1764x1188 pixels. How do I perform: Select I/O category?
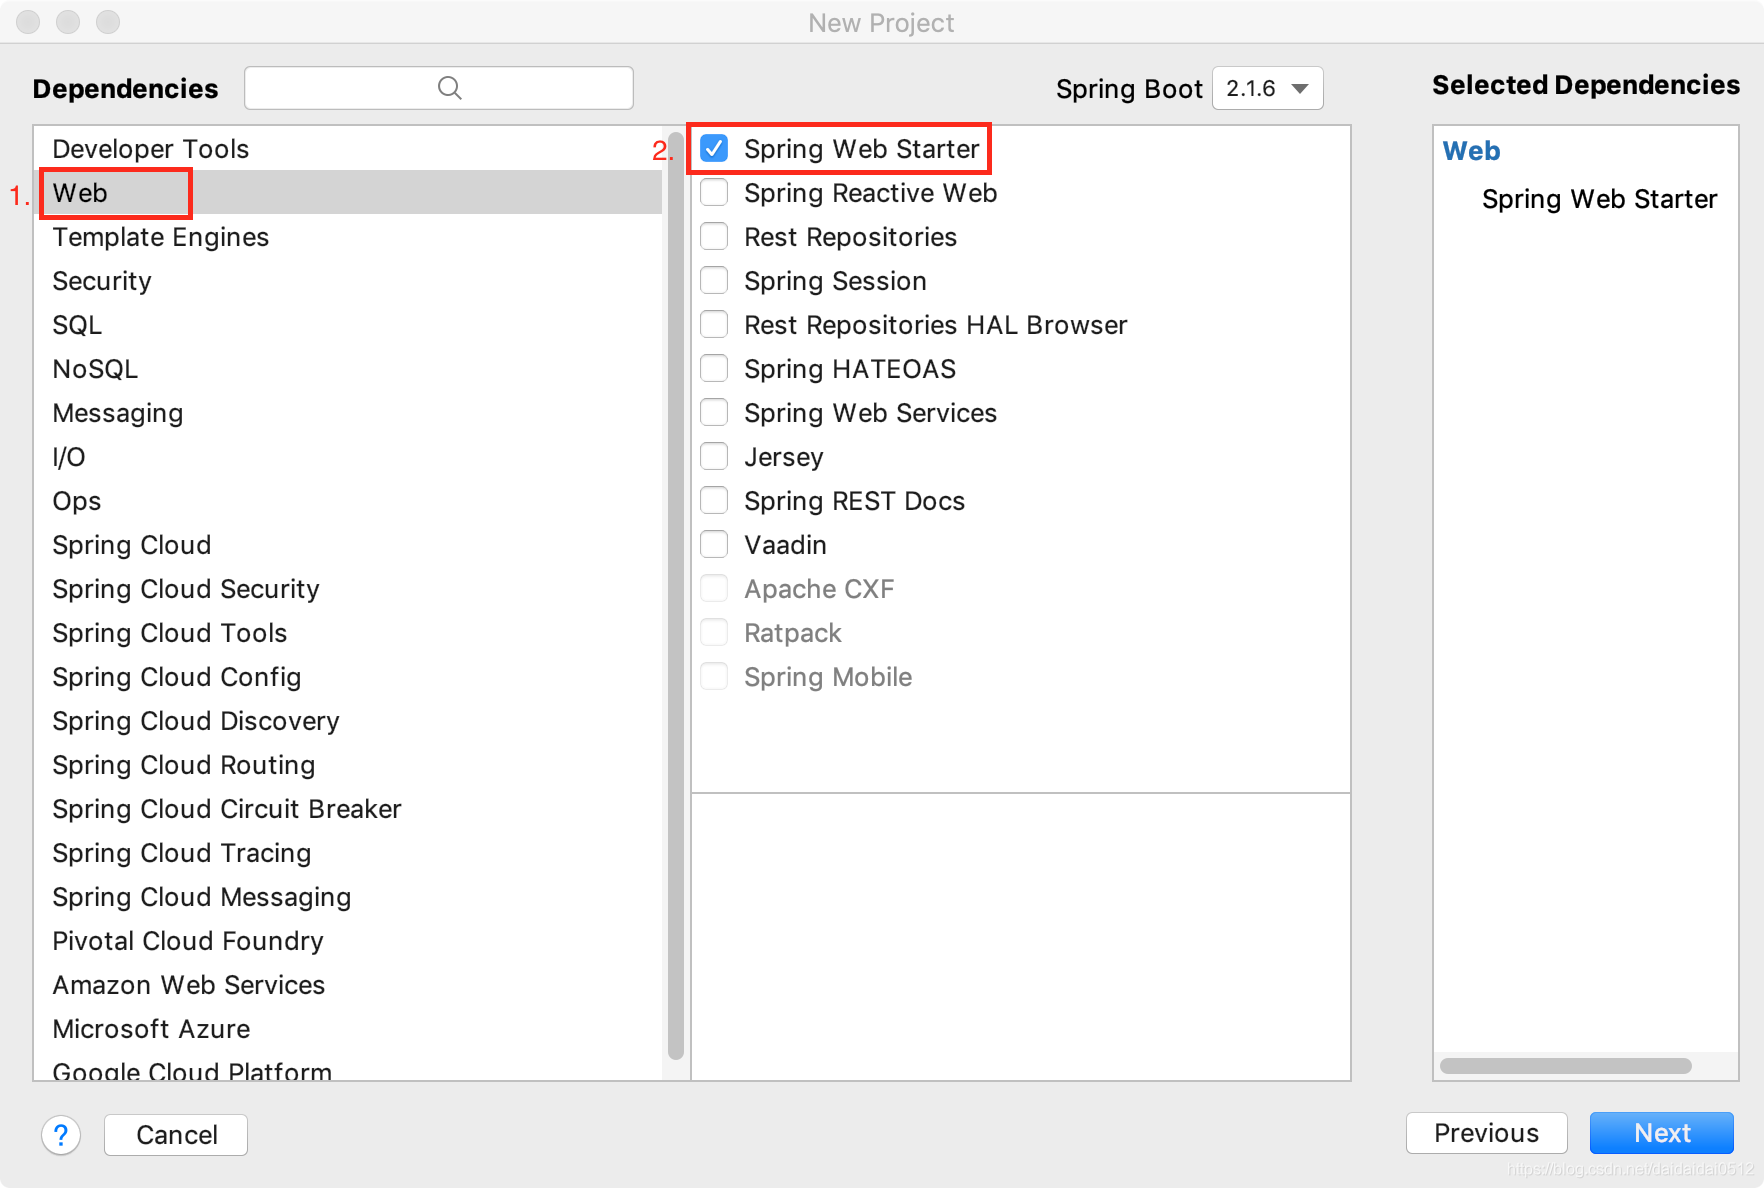348,457
